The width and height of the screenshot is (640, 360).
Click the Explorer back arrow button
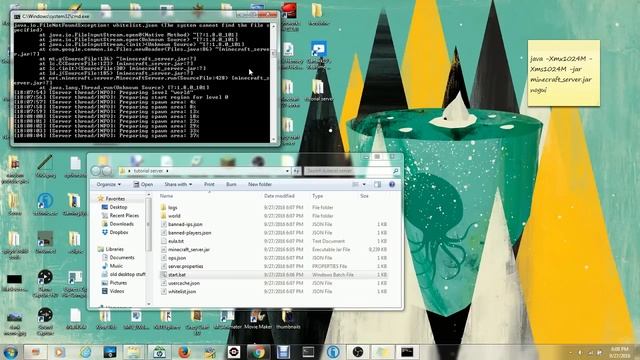[x=96, y=171]
